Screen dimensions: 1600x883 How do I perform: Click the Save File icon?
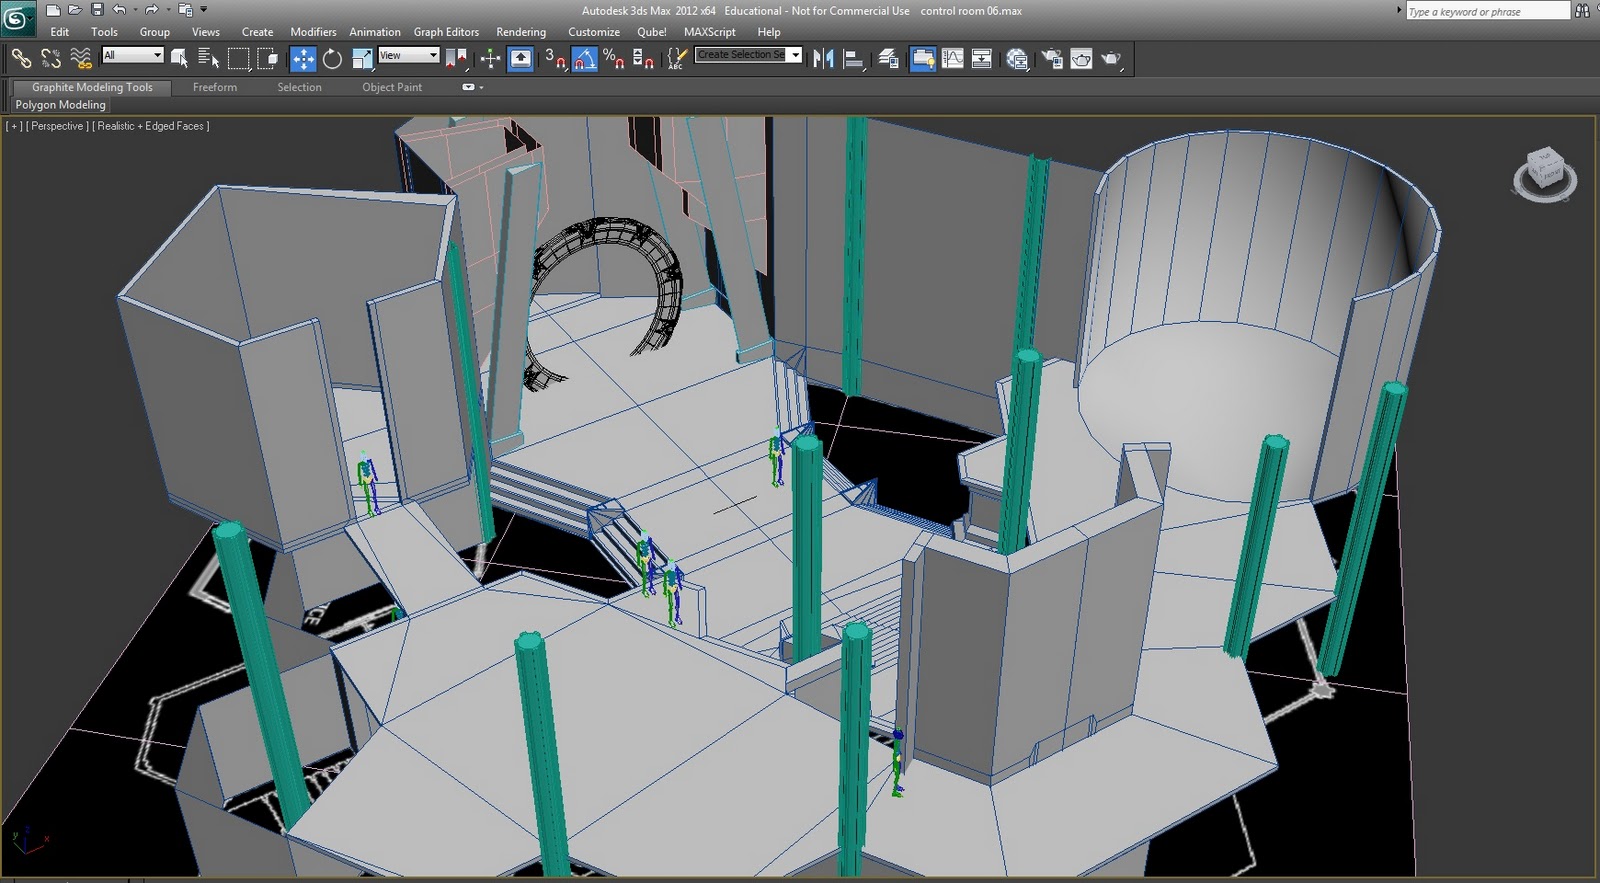tap(97, 10)
